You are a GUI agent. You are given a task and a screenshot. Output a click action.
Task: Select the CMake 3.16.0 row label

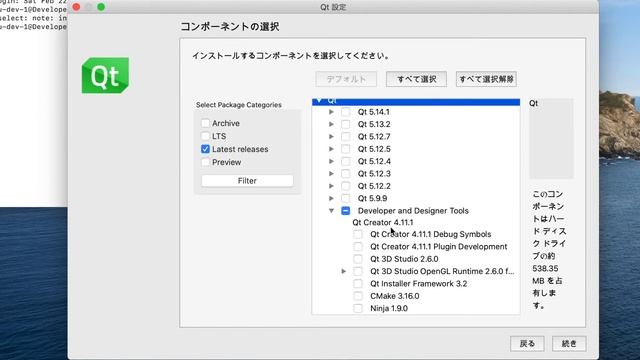[395, 296]
